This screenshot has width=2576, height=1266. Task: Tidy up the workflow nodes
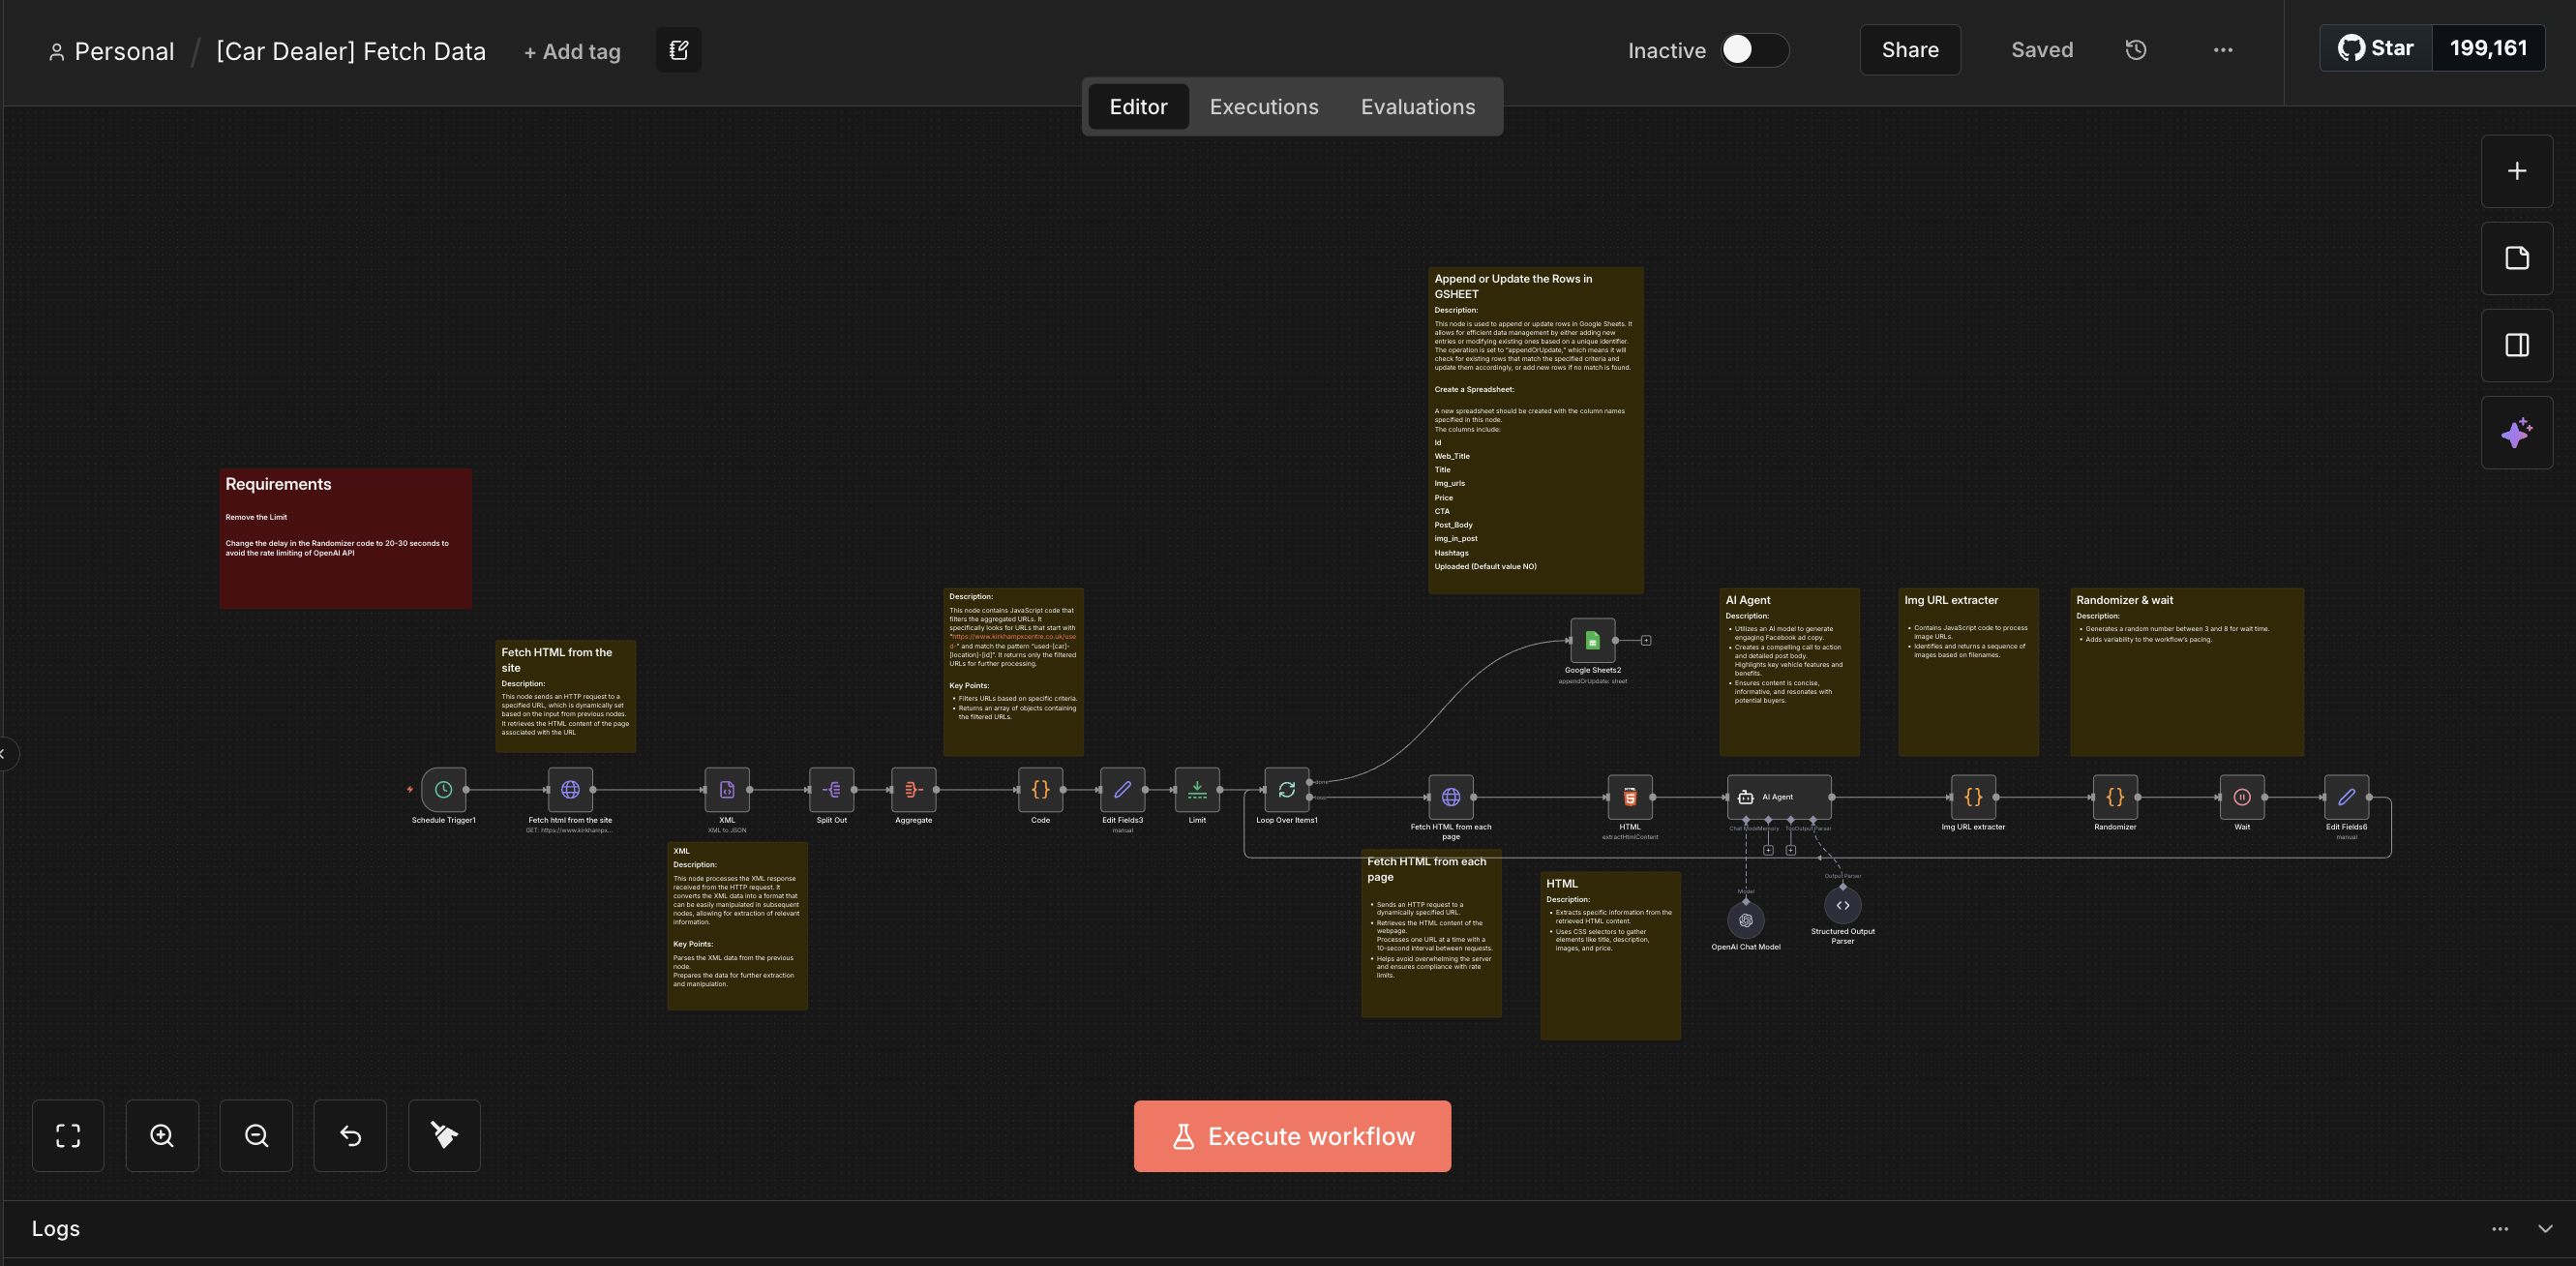click(x=444, y=1136)
